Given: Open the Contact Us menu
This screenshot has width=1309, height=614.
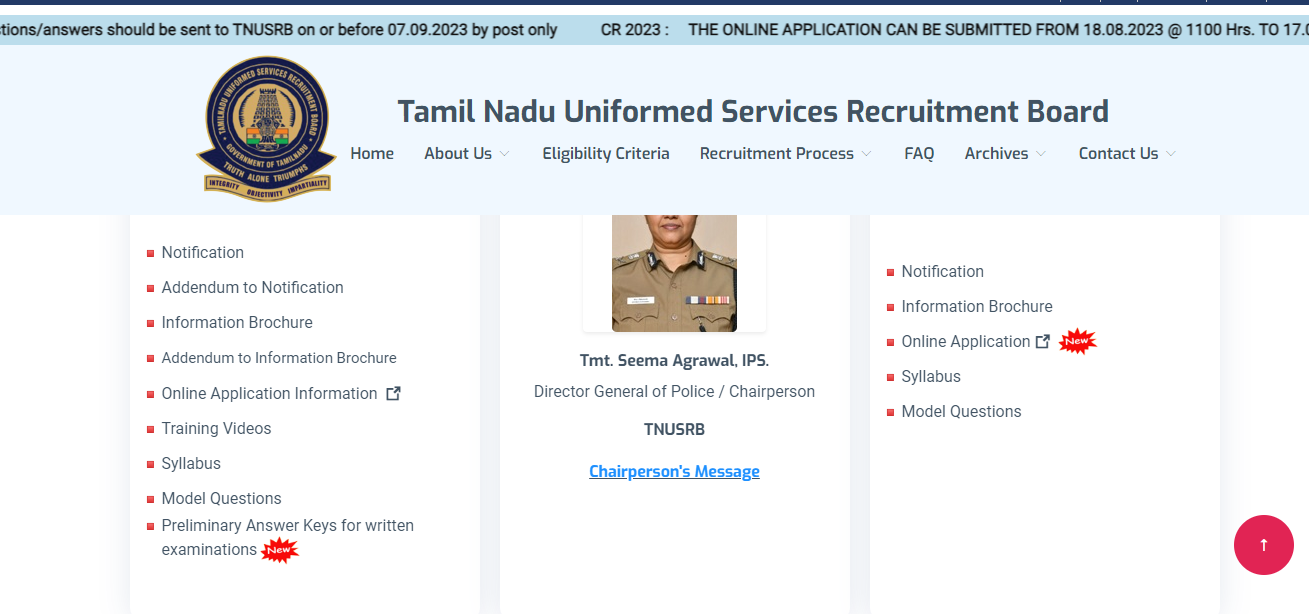Looking at the screenshot, I should coord(1118,153).
